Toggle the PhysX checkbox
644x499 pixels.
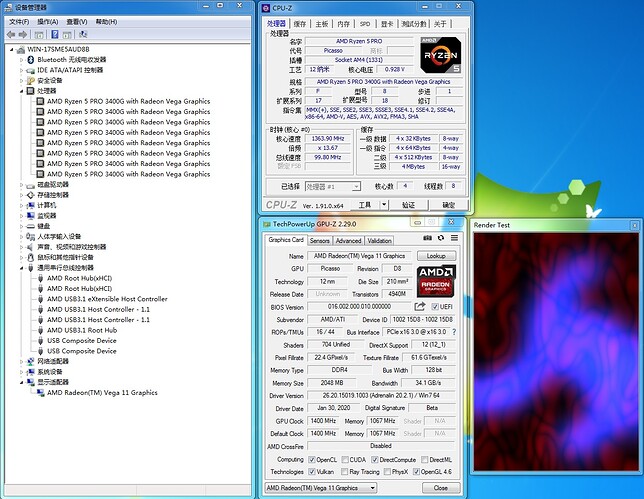pyautogui.click(x=387, y=471)
